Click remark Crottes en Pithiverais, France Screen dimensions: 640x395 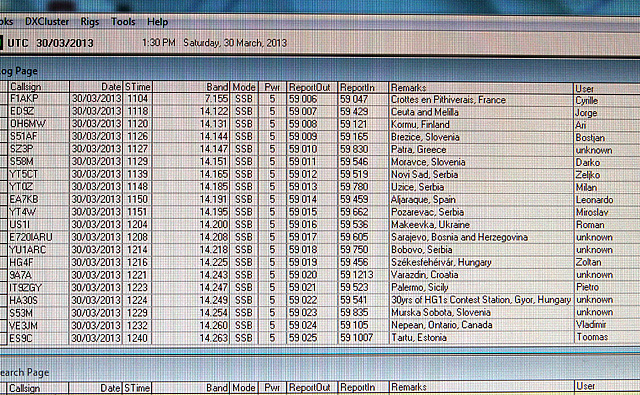click(x=448, y=100)
